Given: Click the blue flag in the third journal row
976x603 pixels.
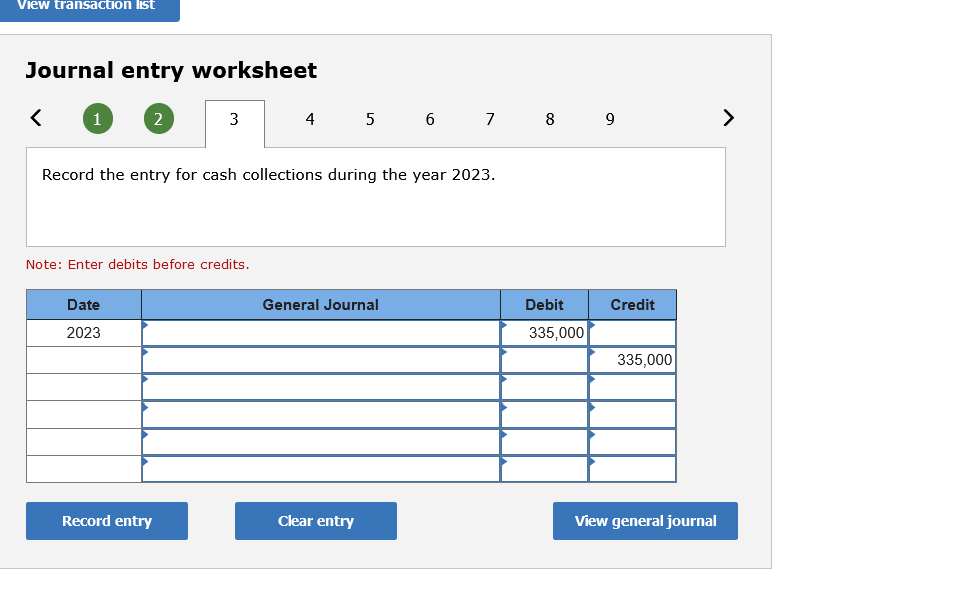Looking at the screenshot, I should [x=147, y=380].
